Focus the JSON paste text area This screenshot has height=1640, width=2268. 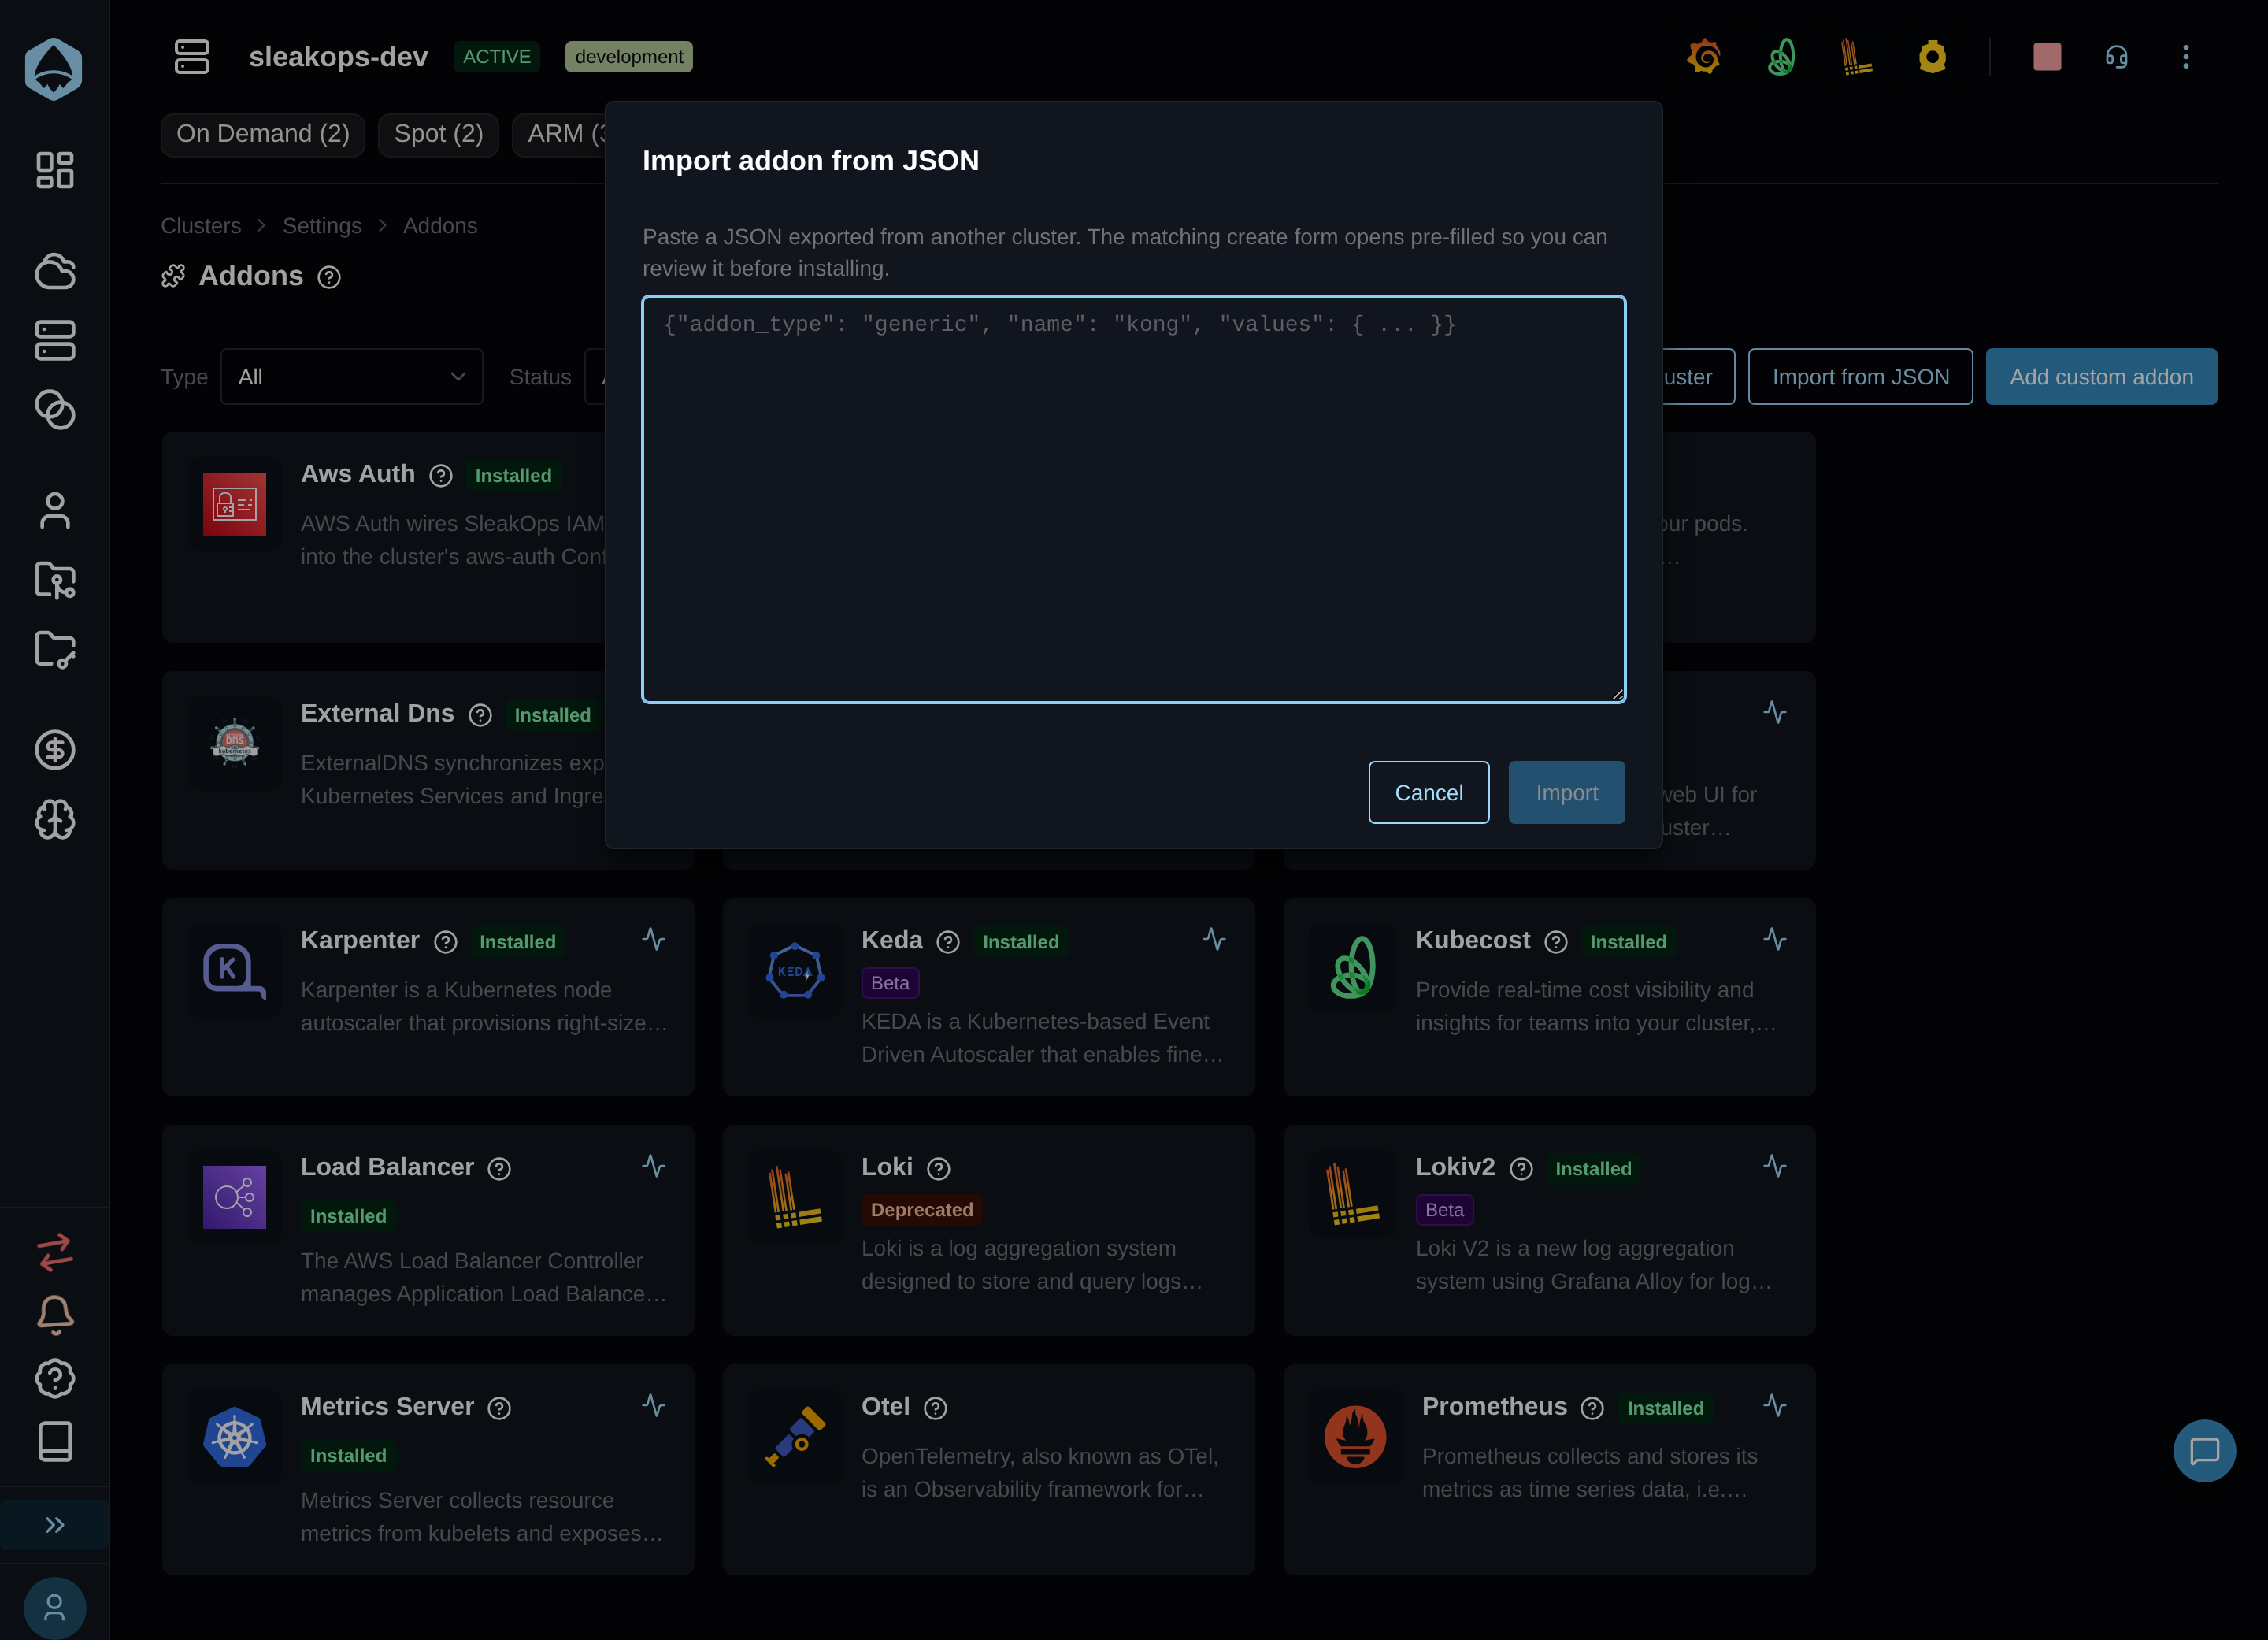pyautogui.click(x=1133, y=499)
